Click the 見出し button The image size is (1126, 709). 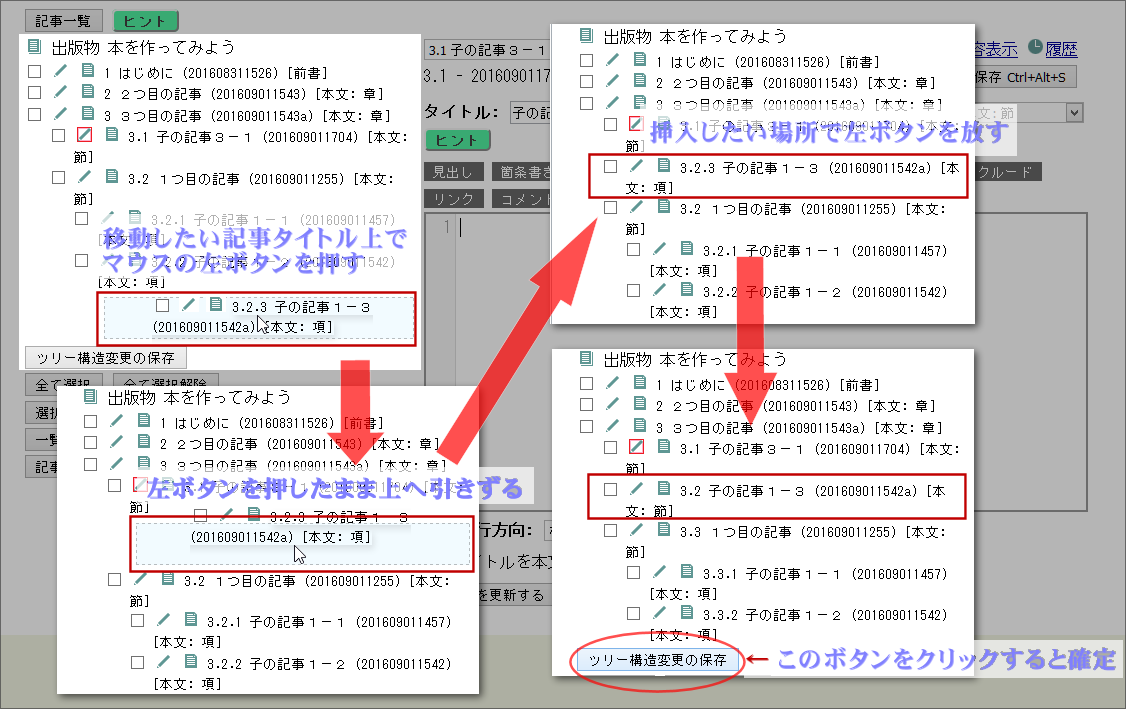coord(452,172)
